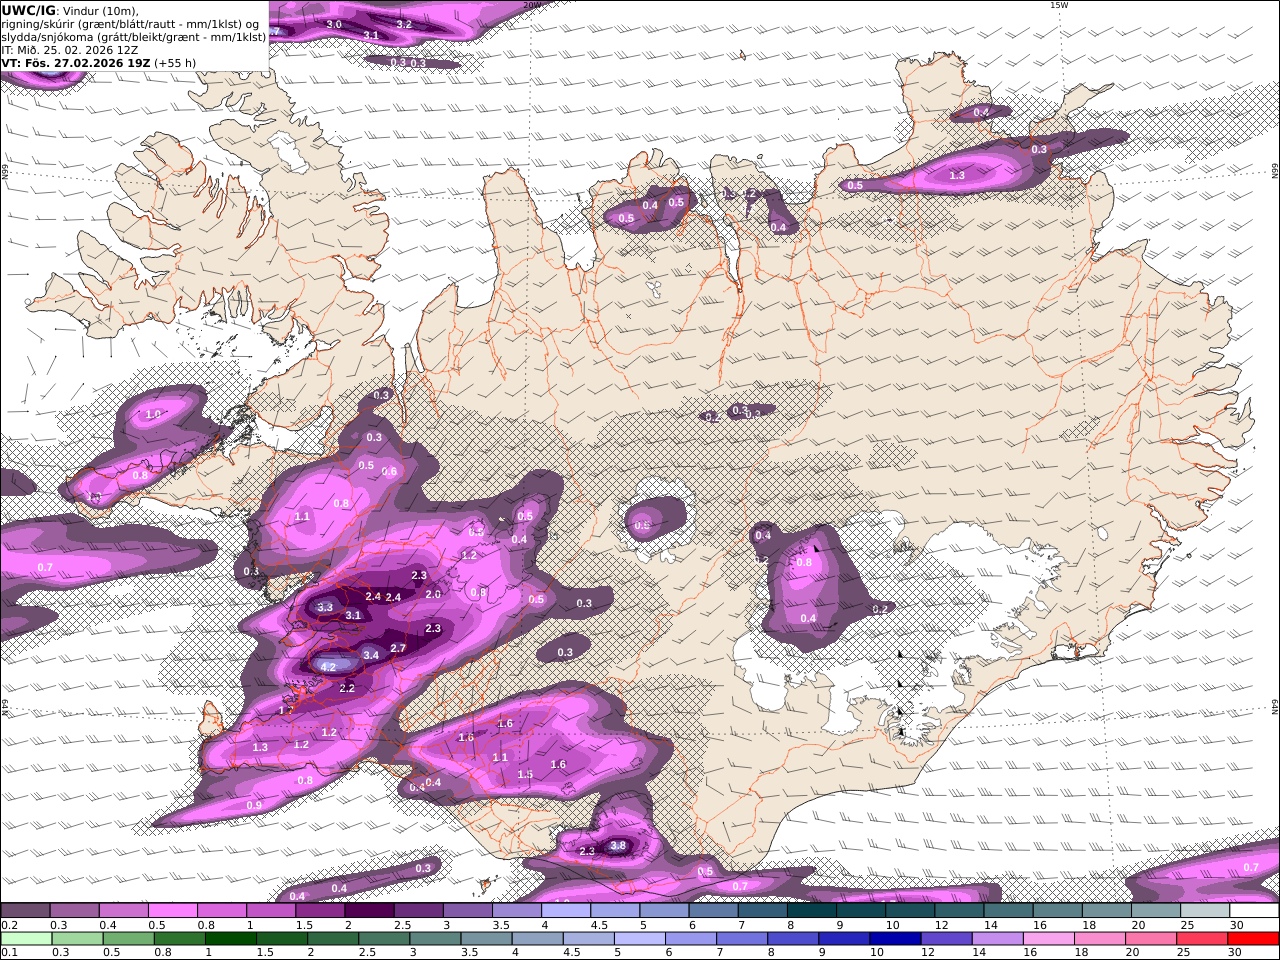Image resolution: width=1280 pixels, height=960 pixels.
Task: Click the '4.2' precipitation value on the map
Action: point(328,666)
